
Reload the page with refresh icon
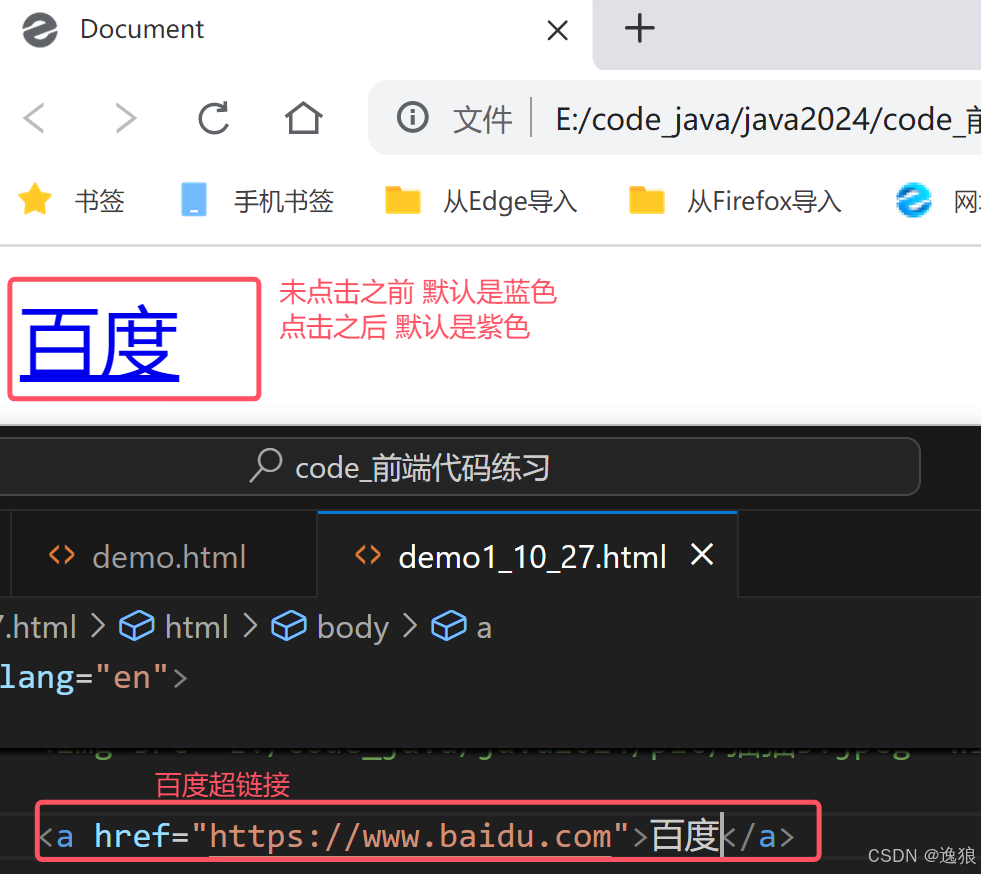pyautogui.click(x=214, y=118)
